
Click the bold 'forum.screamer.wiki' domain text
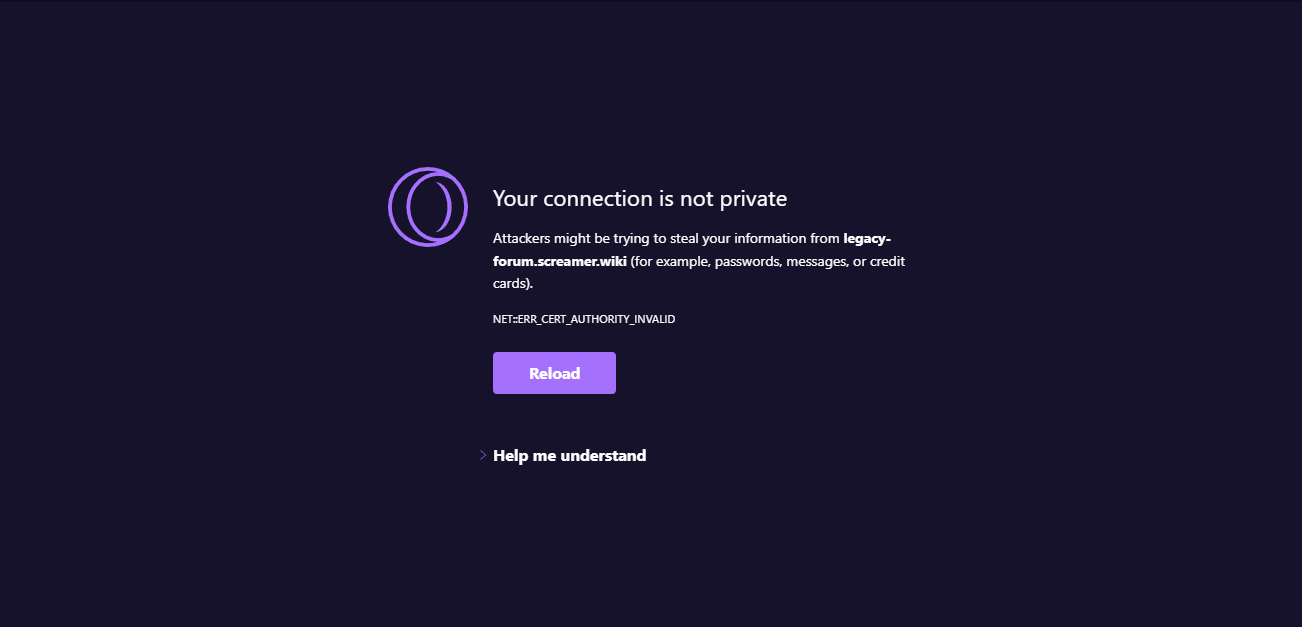559,261
